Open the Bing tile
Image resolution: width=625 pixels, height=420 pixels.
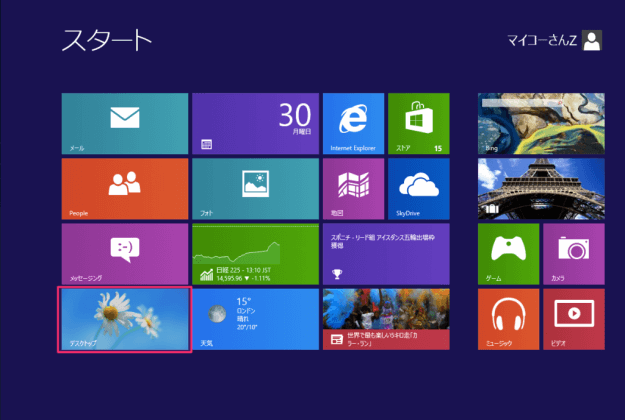541,123
